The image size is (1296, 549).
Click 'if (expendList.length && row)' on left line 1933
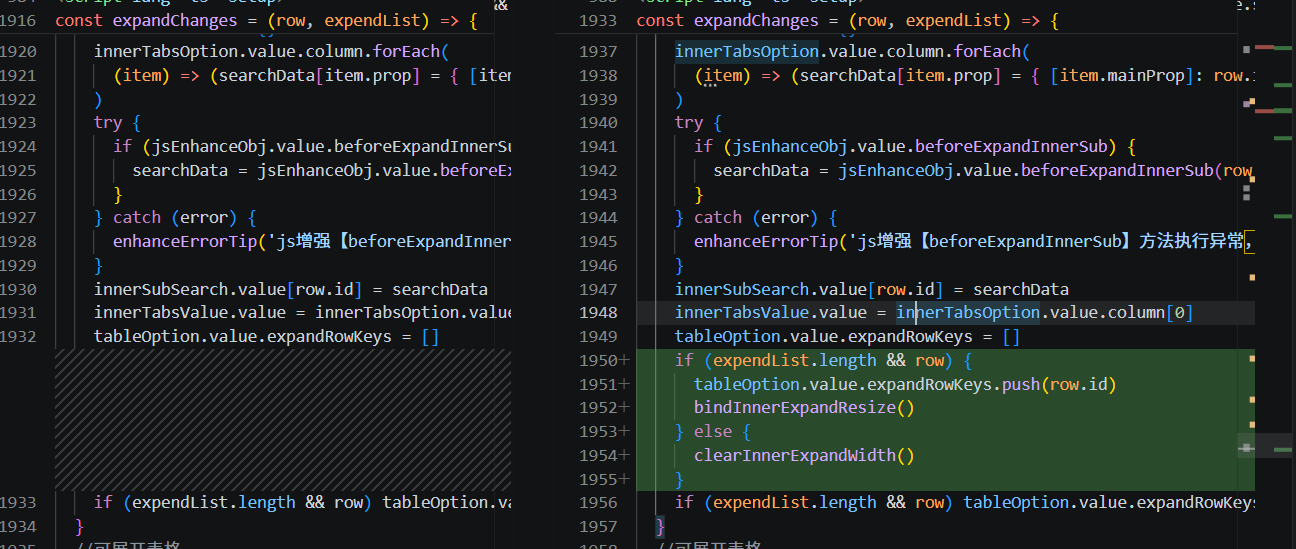pos(233,502)
